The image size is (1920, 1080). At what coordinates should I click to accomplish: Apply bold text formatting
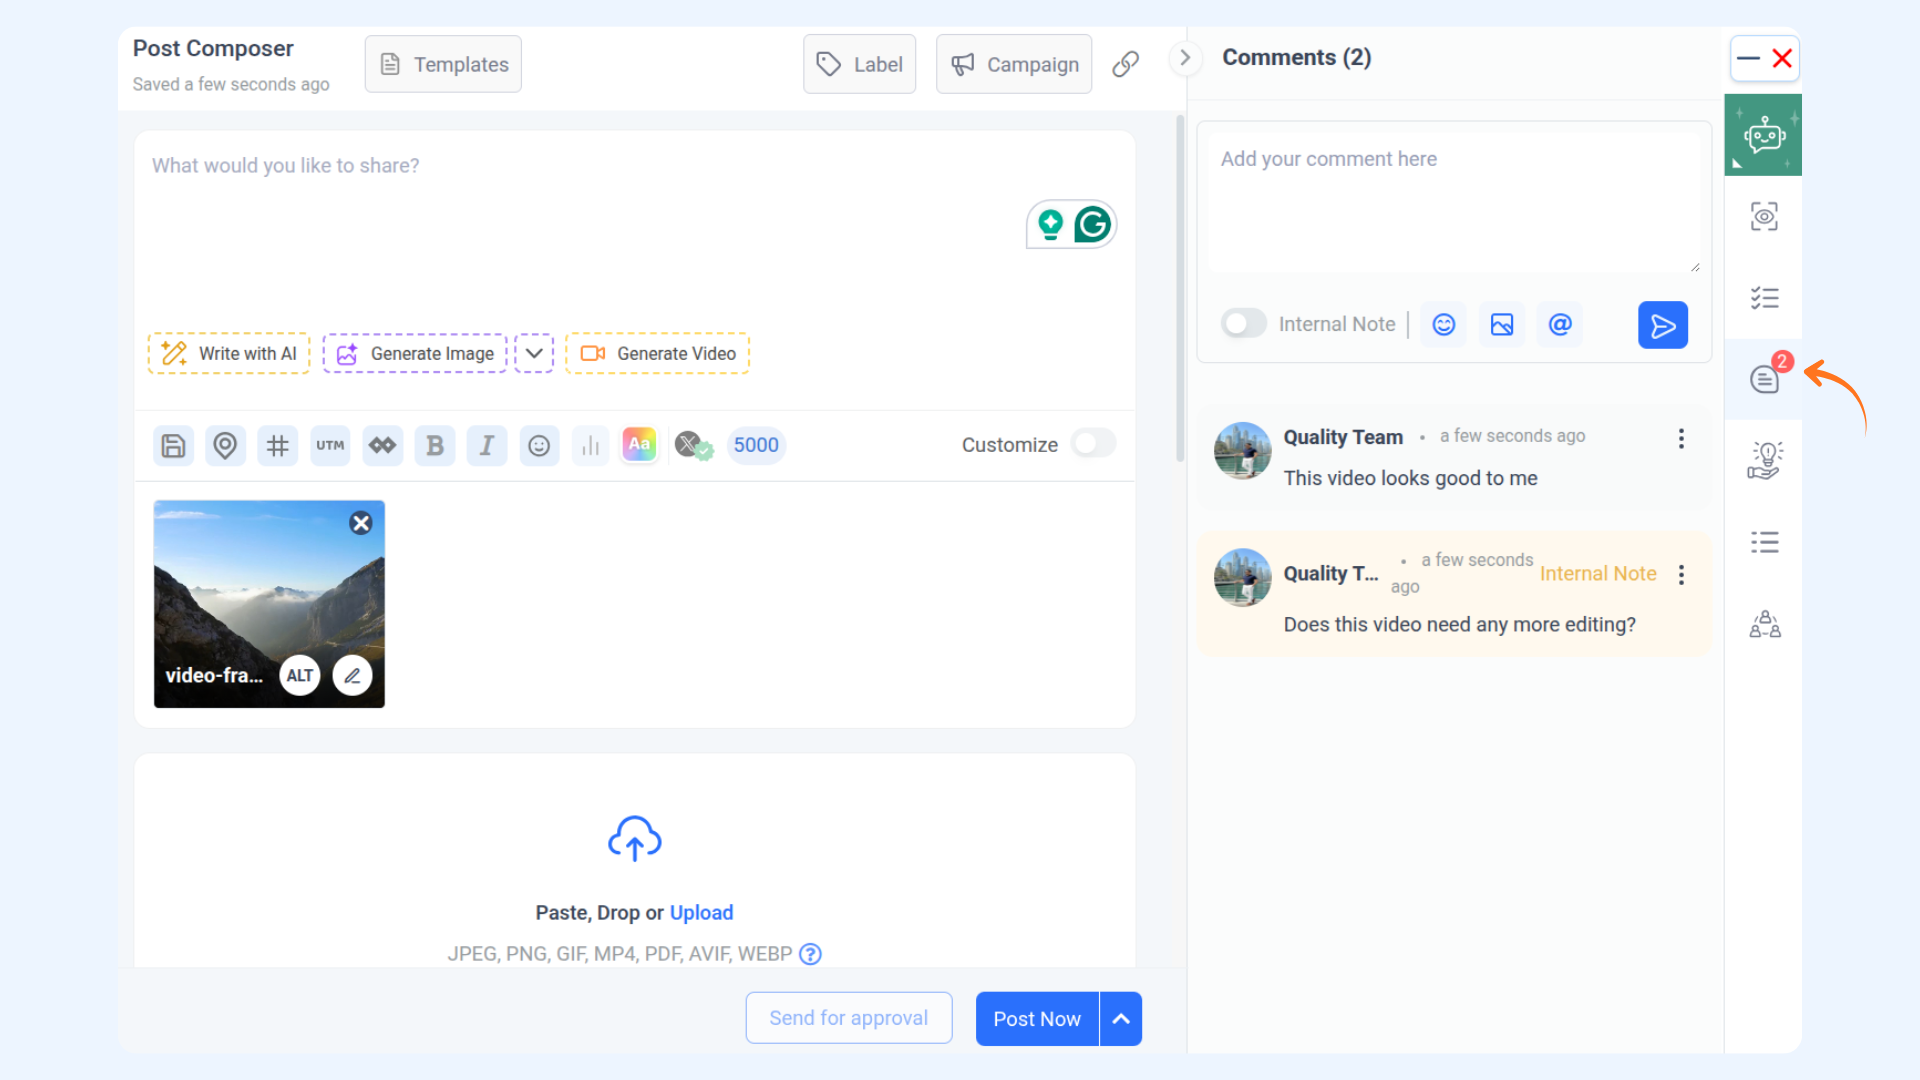(x=435, y=445)
